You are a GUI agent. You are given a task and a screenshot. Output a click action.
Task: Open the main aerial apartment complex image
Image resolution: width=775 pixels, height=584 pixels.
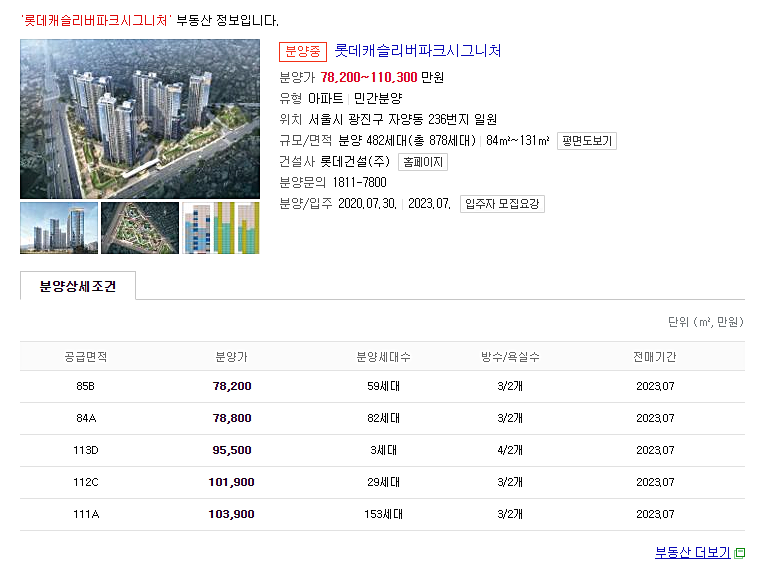(140, 119)
